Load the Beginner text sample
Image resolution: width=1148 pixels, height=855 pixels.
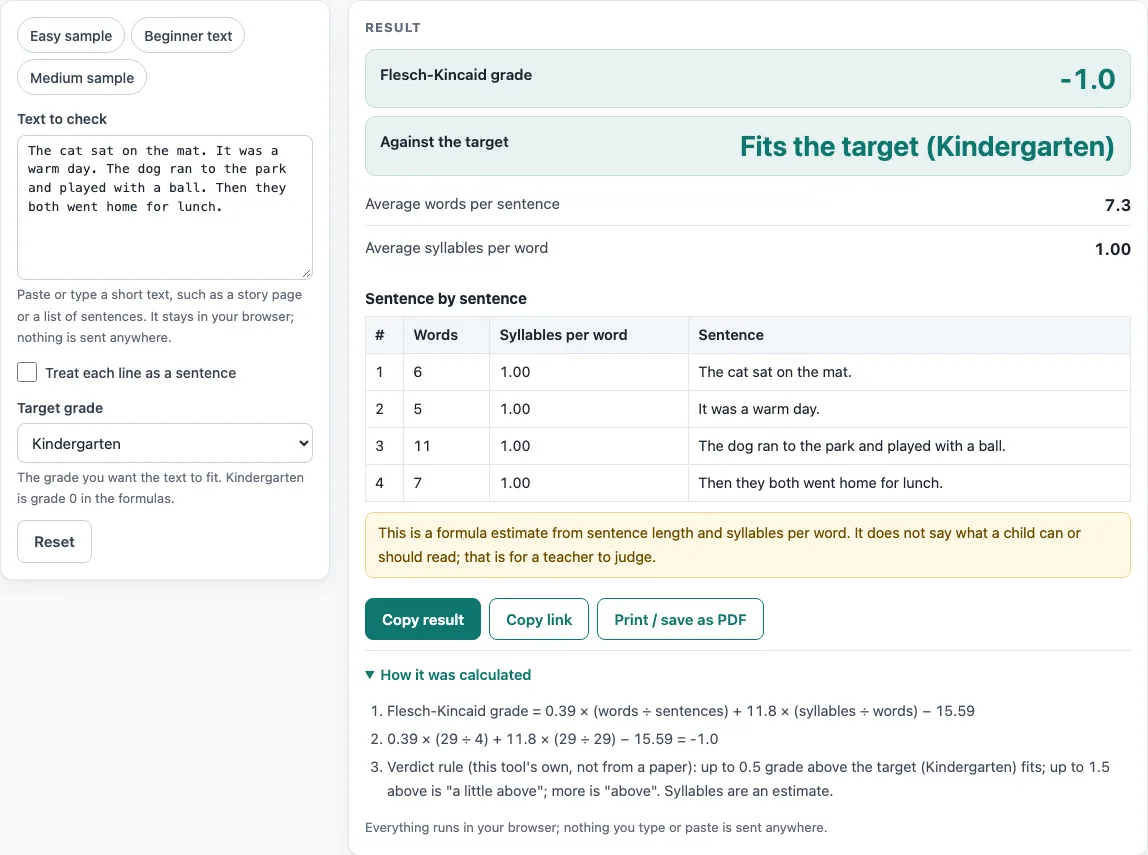[187, 36]
